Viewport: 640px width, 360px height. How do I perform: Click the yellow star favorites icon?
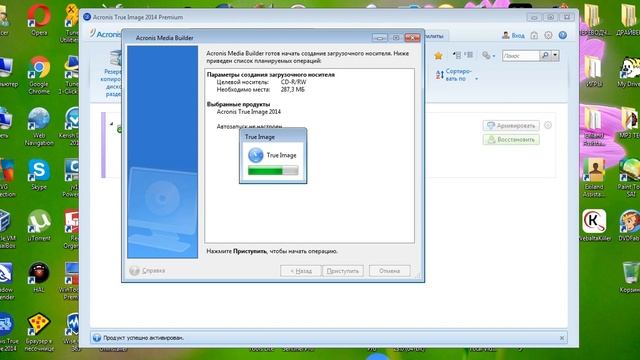tap(438, 56)
